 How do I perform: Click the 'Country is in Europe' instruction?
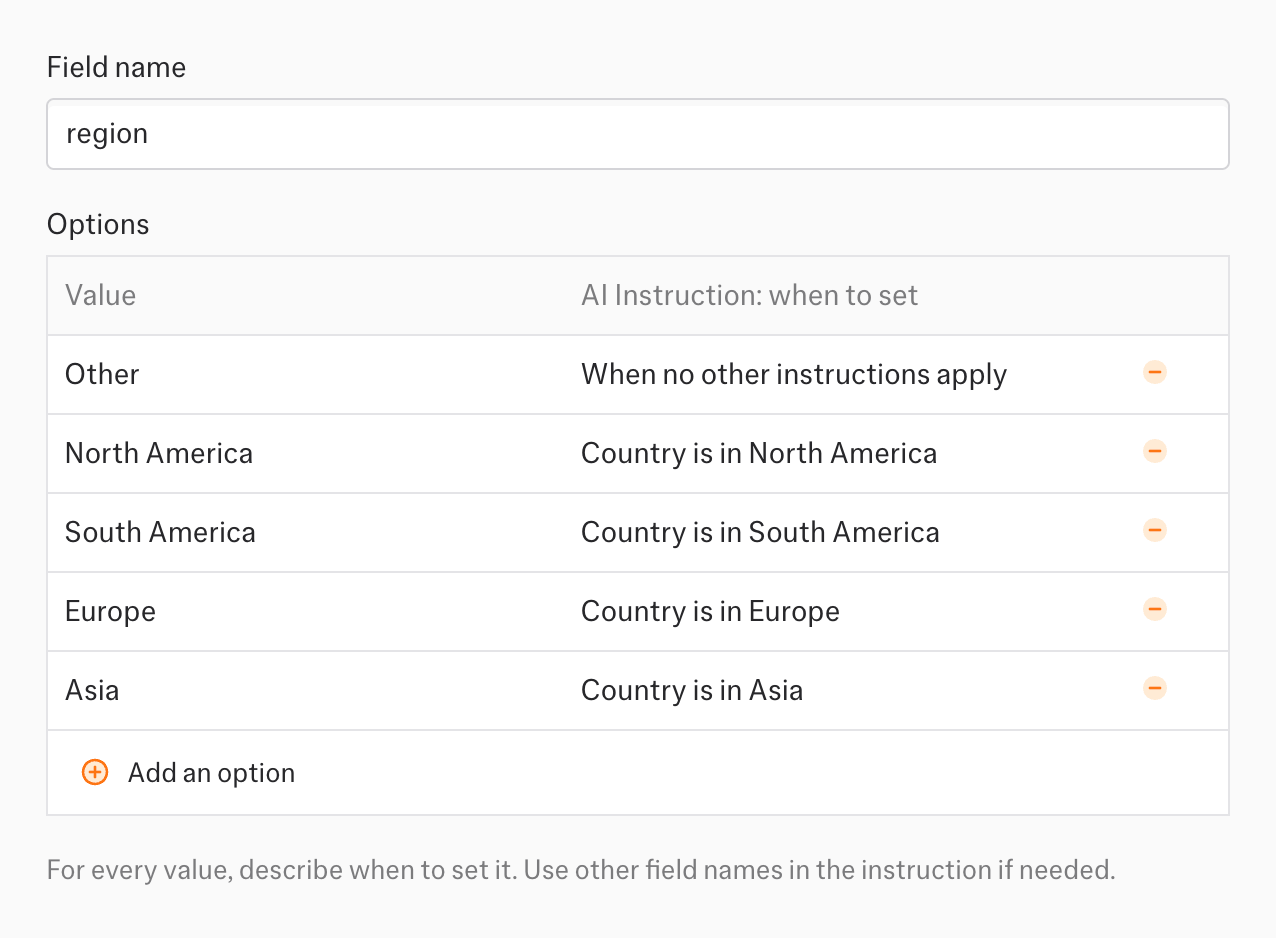710,611
